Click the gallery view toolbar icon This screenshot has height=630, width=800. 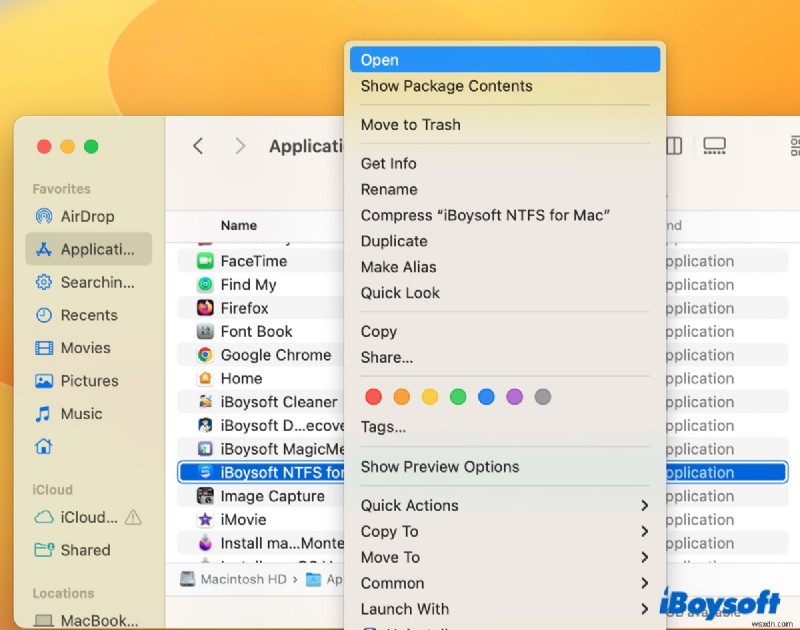714,146
